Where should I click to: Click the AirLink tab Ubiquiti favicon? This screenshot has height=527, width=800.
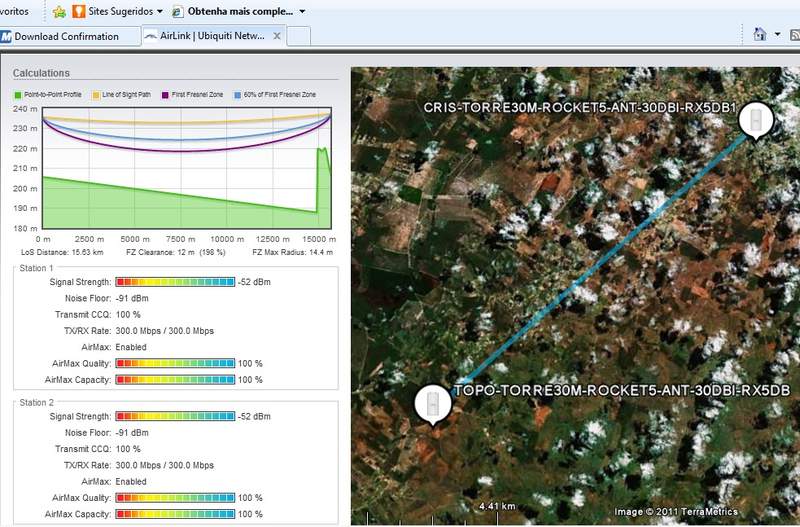point(151,36)
